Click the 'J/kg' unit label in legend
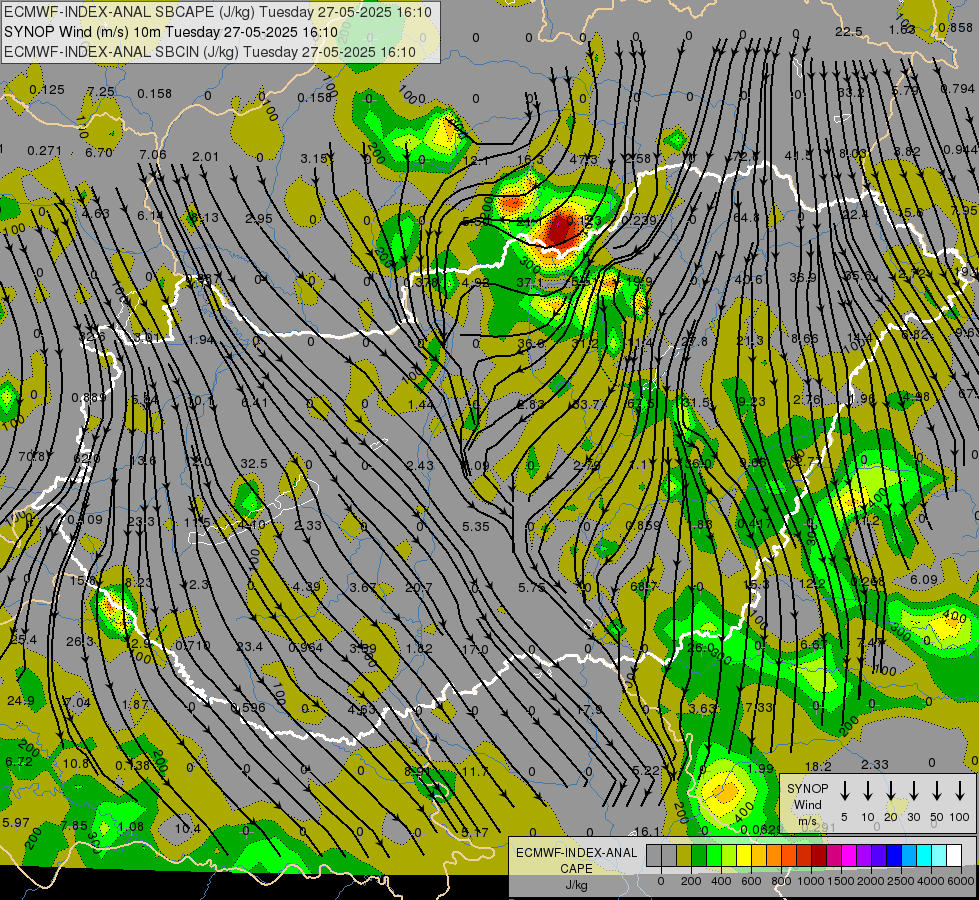 click(x=576, y=884)
